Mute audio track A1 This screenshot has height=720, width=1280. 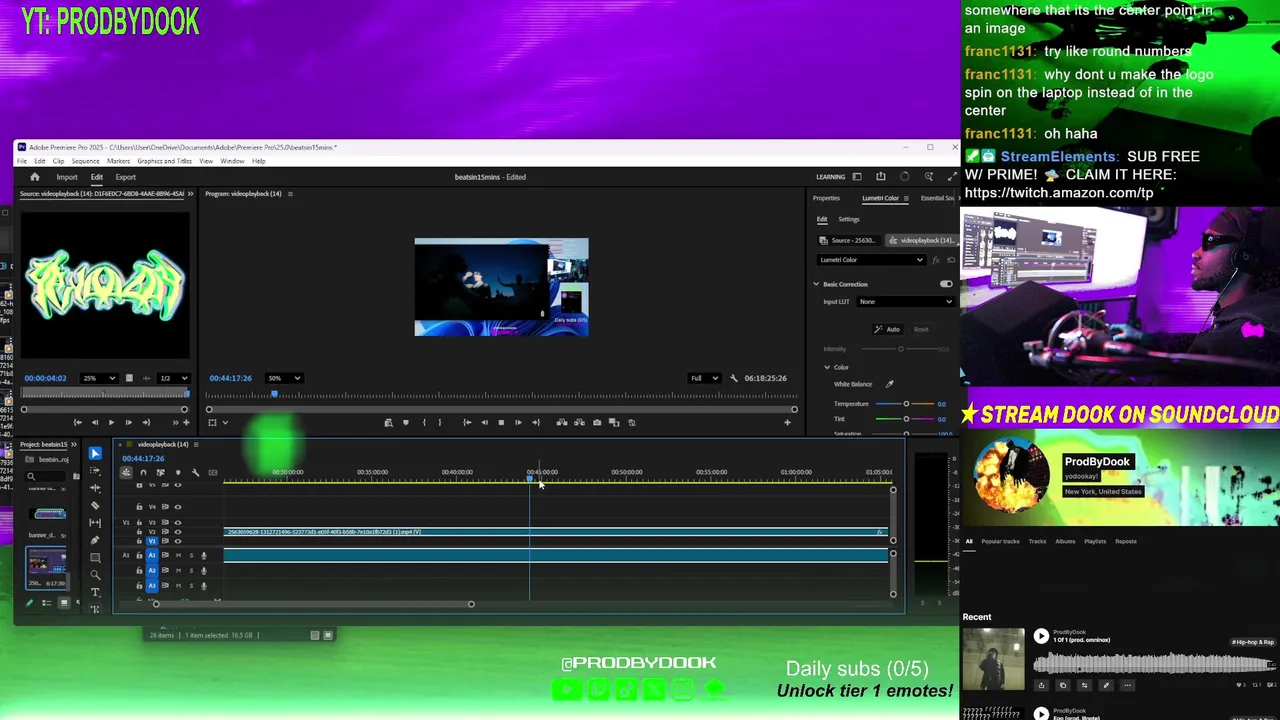coord(178,555)
